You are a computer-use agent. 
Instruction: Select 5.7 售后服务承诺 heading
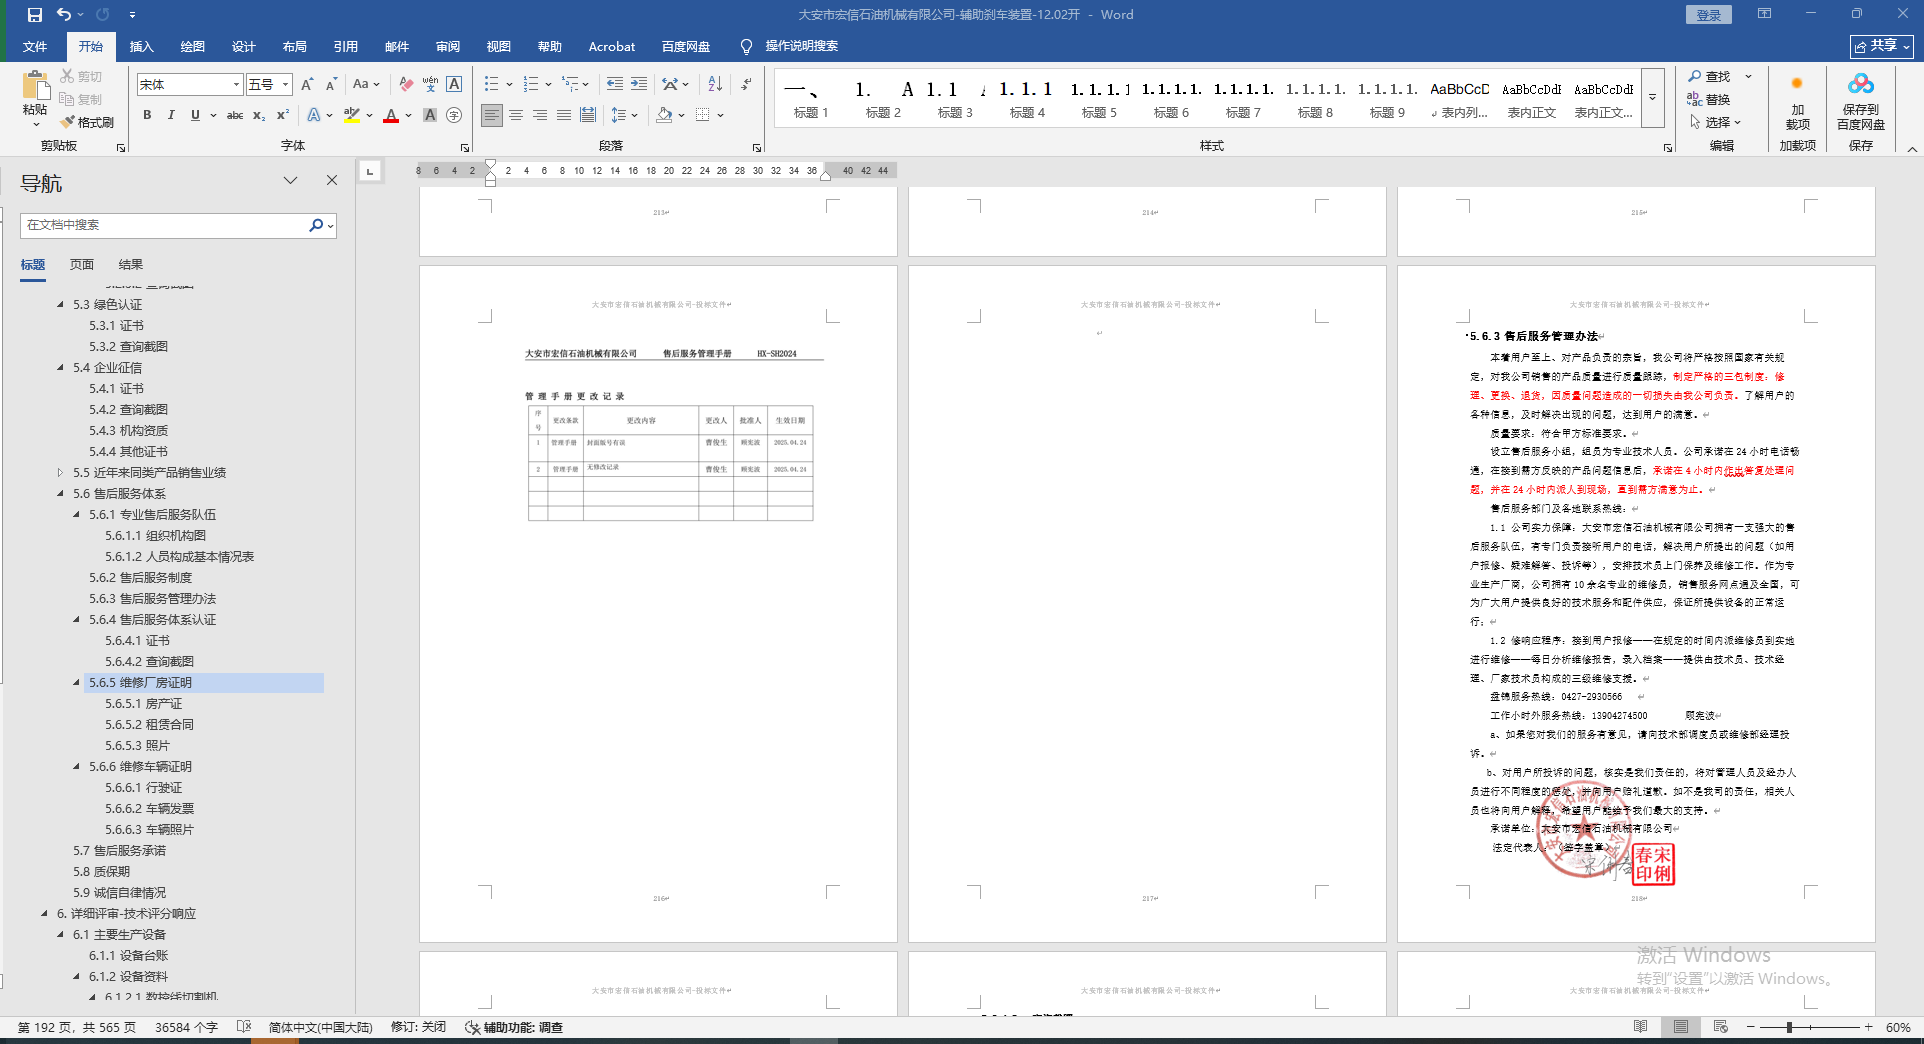119,851
